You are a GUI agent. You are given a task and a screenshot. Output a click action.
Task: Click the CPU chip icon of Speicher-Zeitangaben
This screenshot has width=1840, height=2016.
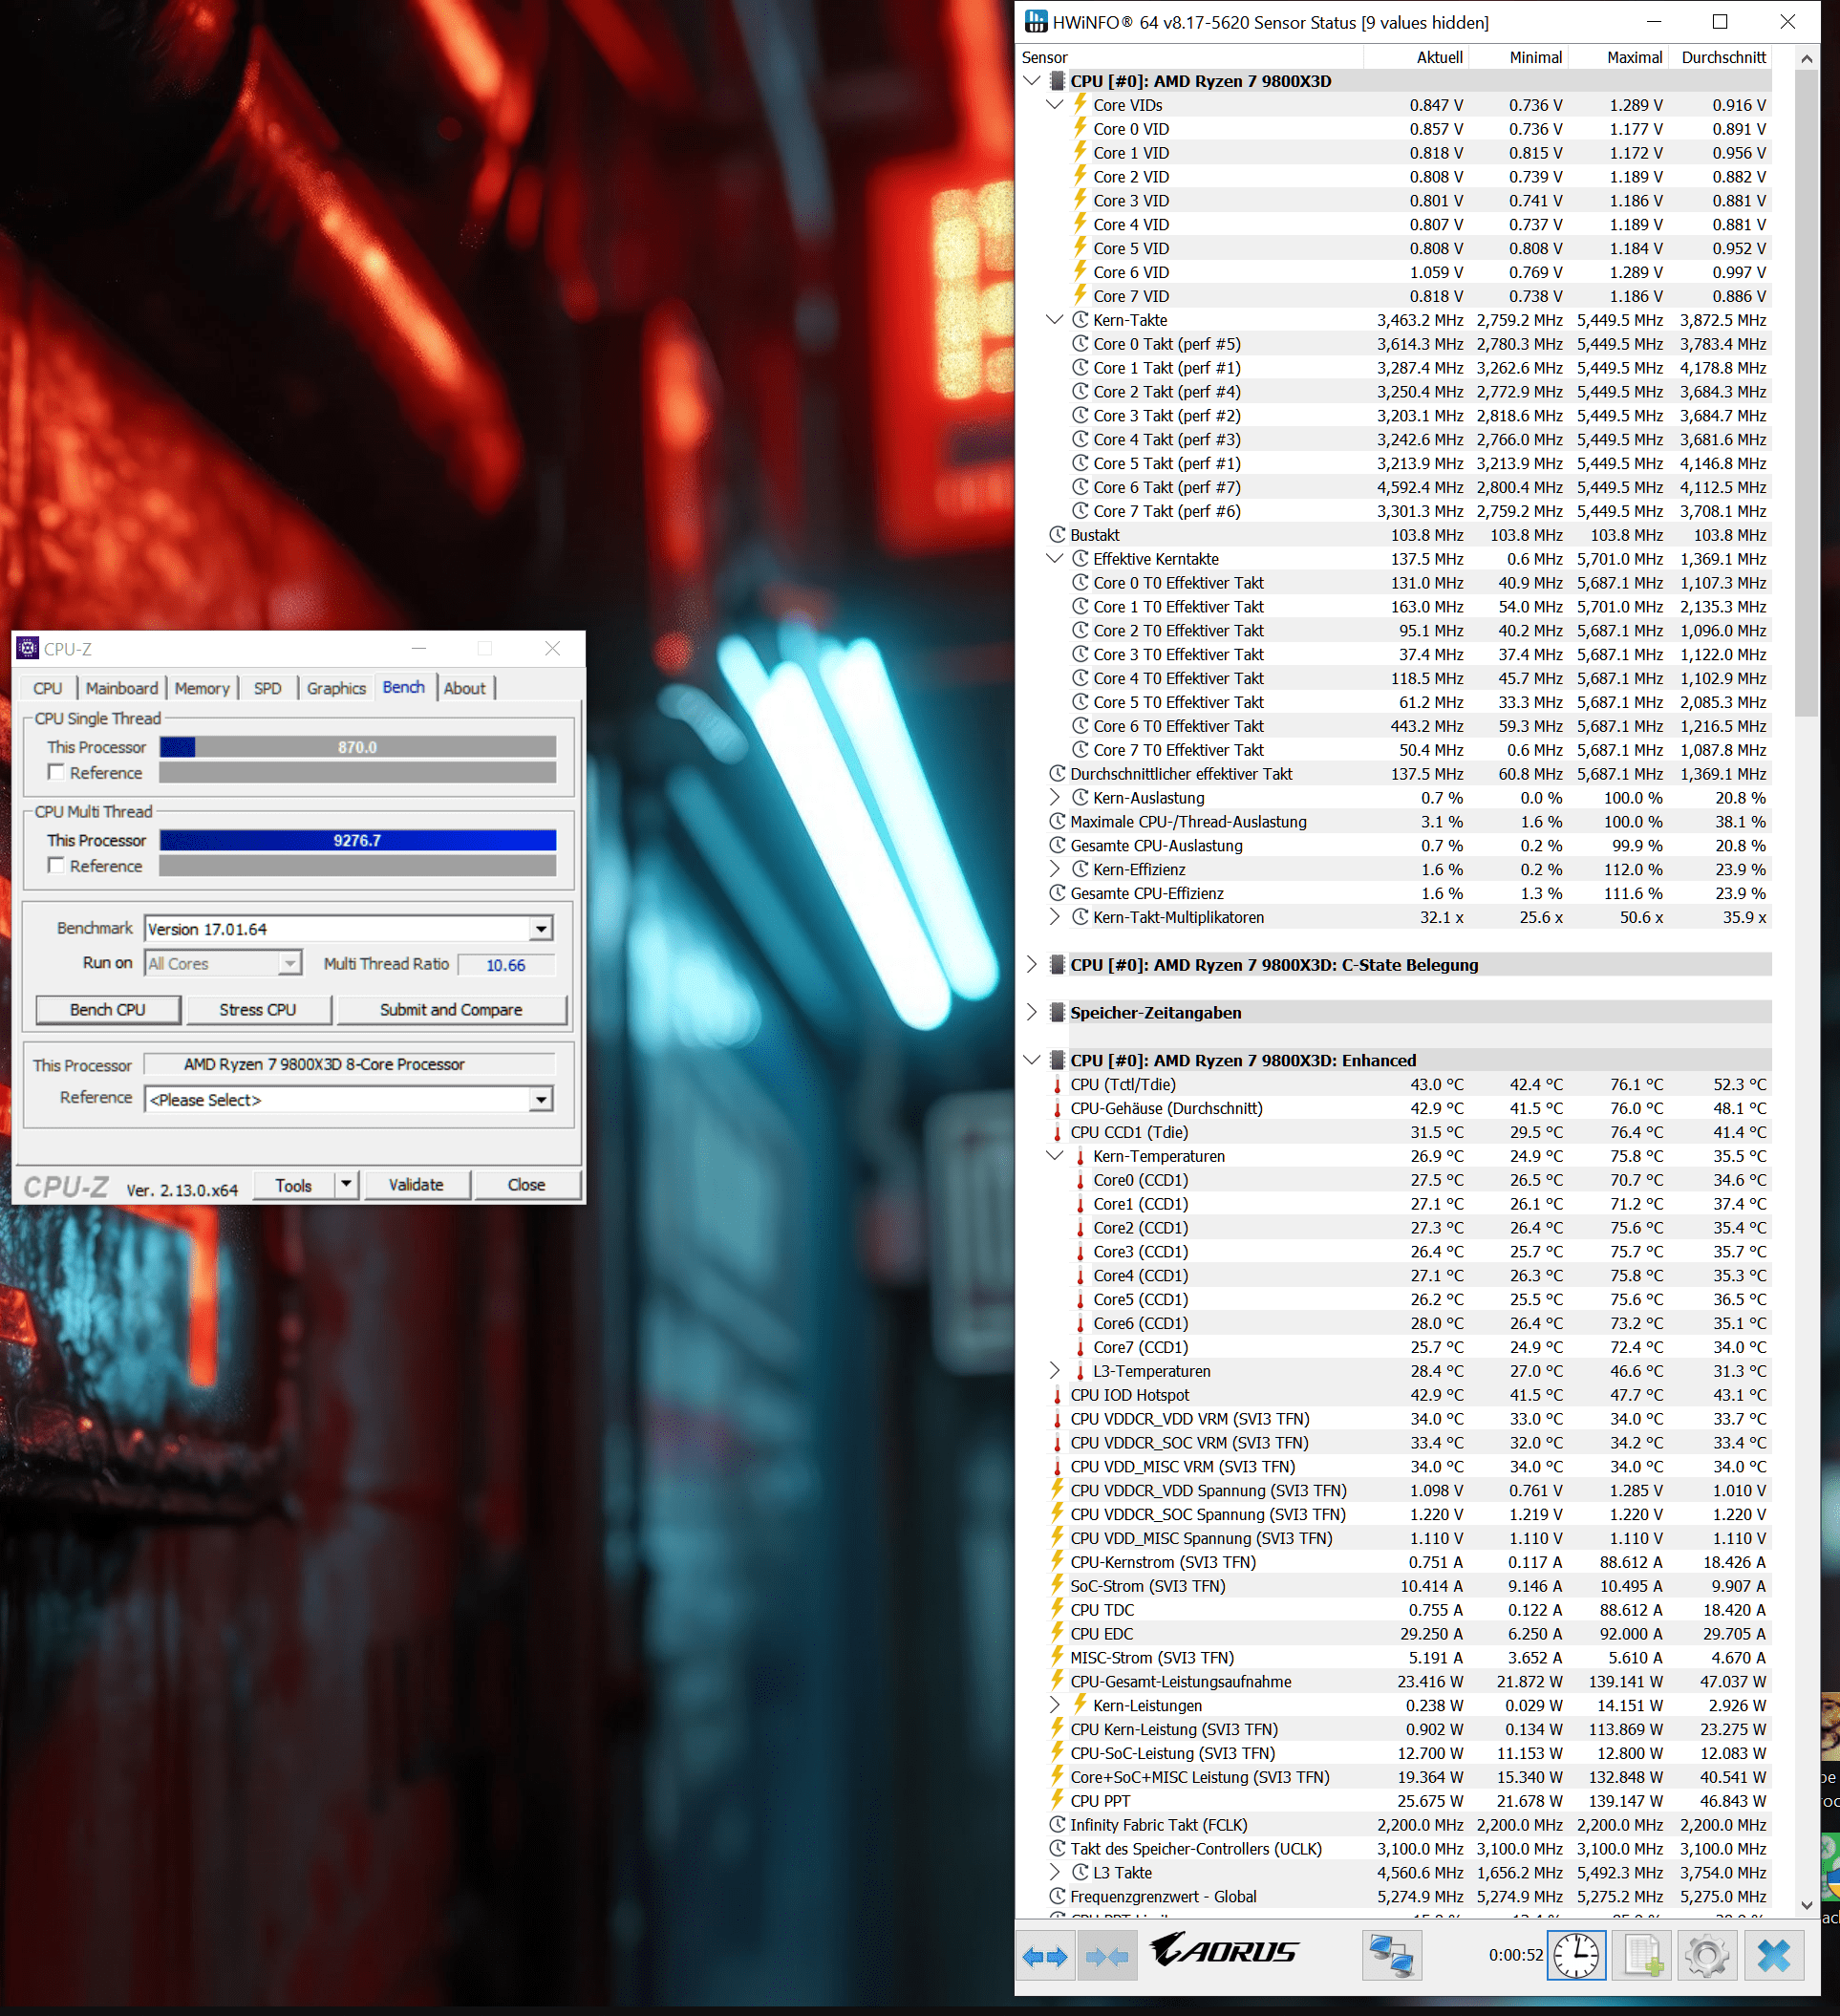[x=1056, y=1012]
